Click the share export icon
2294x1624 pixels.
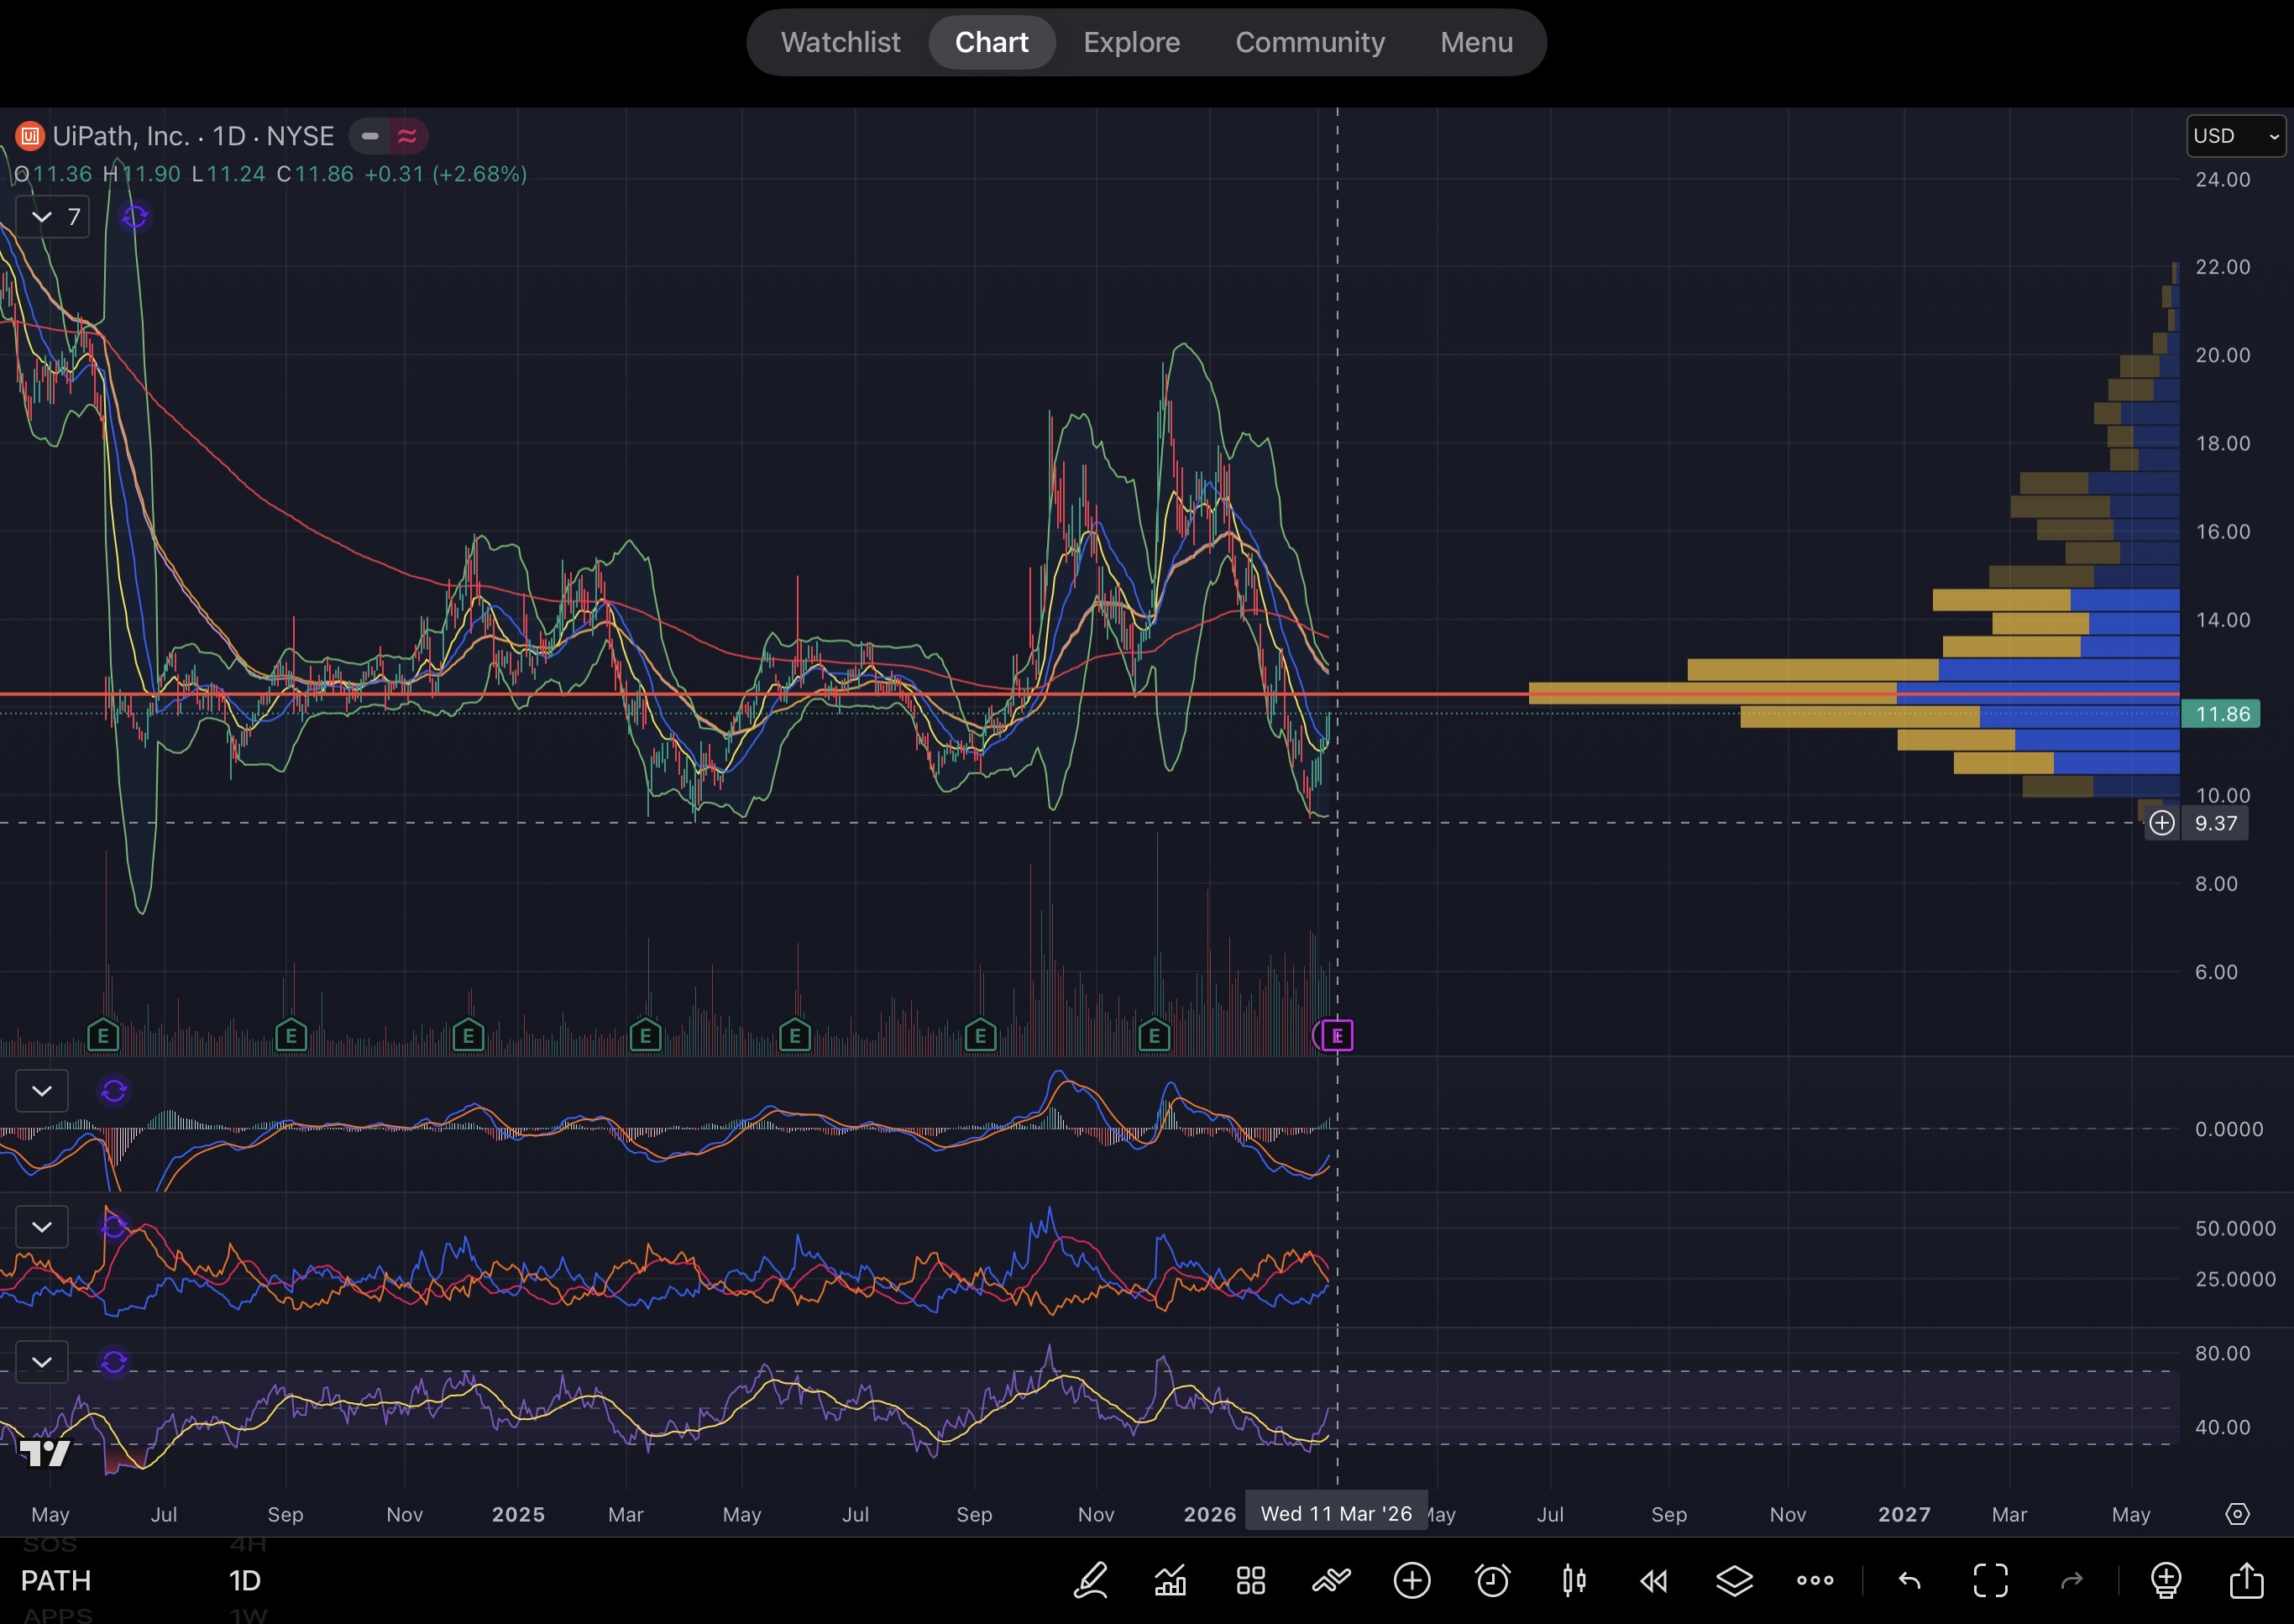pos(2246,1580)
